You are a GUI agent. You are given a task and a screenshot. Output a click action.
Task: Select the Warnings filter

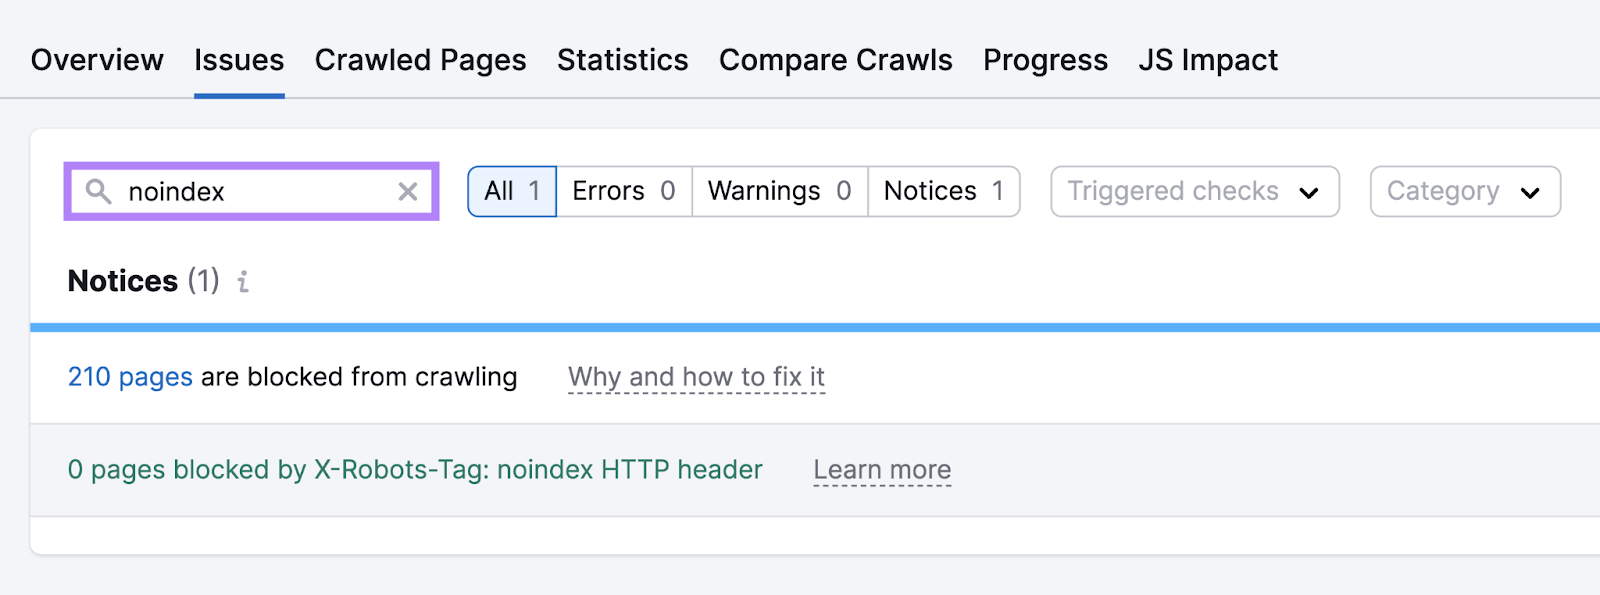click(778, 190)
